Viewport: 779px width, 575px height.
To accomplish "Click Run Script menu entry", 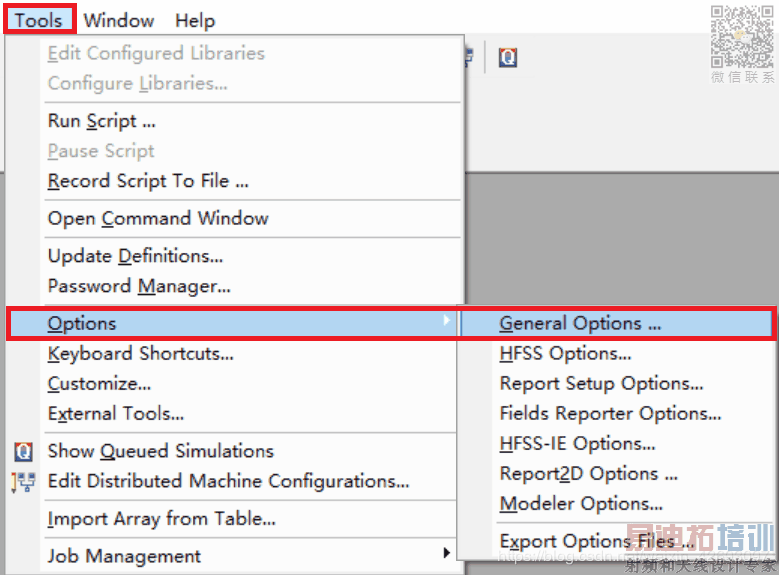I will (101, 121).
